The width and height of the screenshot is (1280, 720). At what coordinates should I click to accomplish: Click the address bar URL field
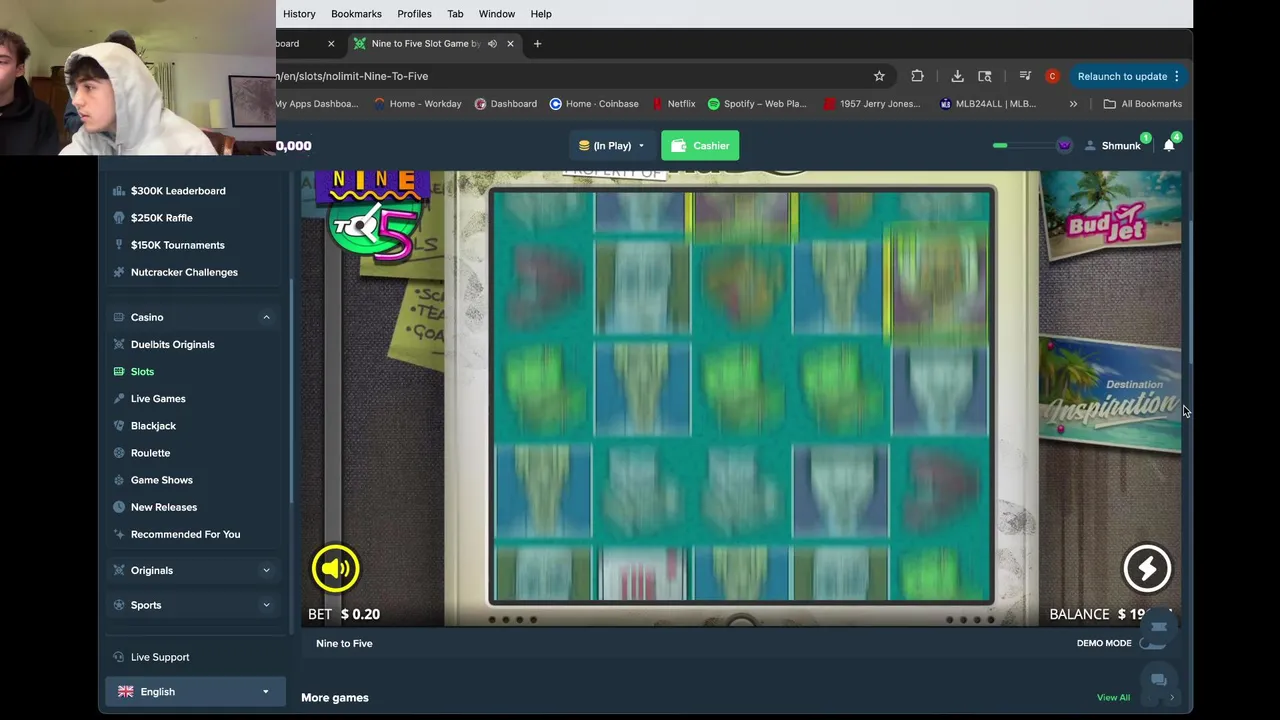click(x=570, y=76)
